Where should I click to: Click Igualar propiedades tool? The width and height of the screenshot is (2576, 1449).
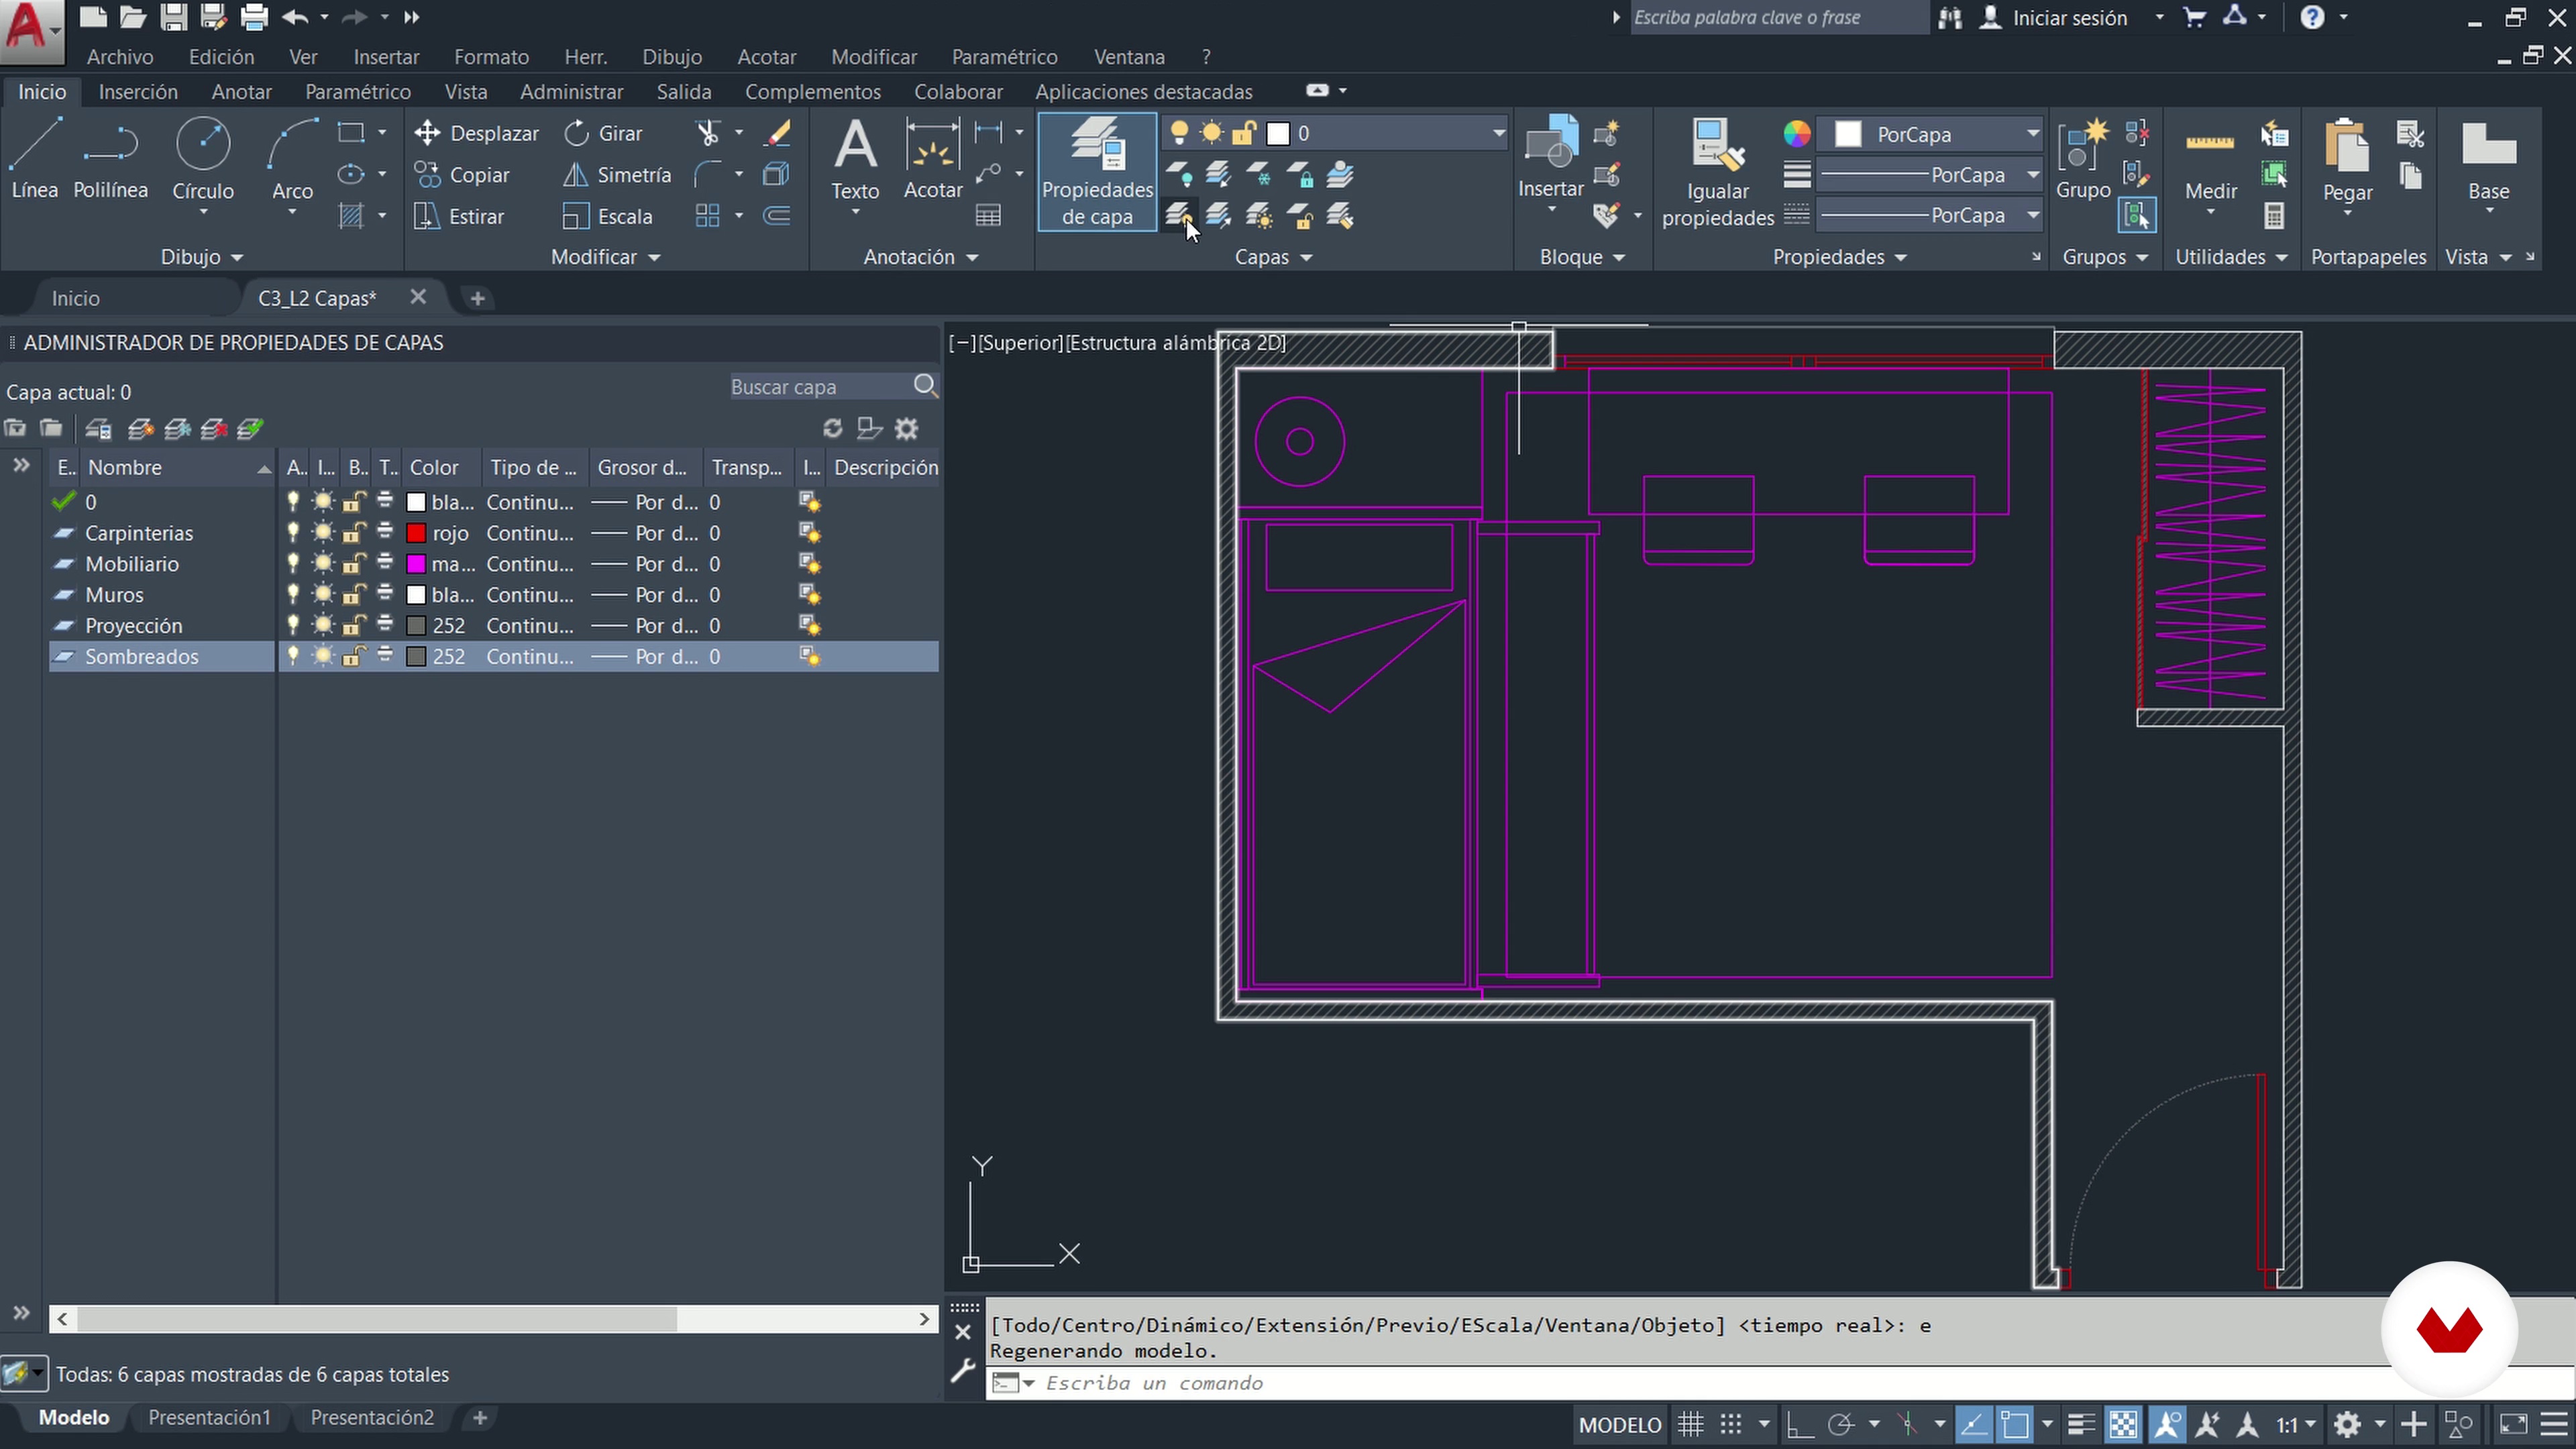(x=1718, y=172)
